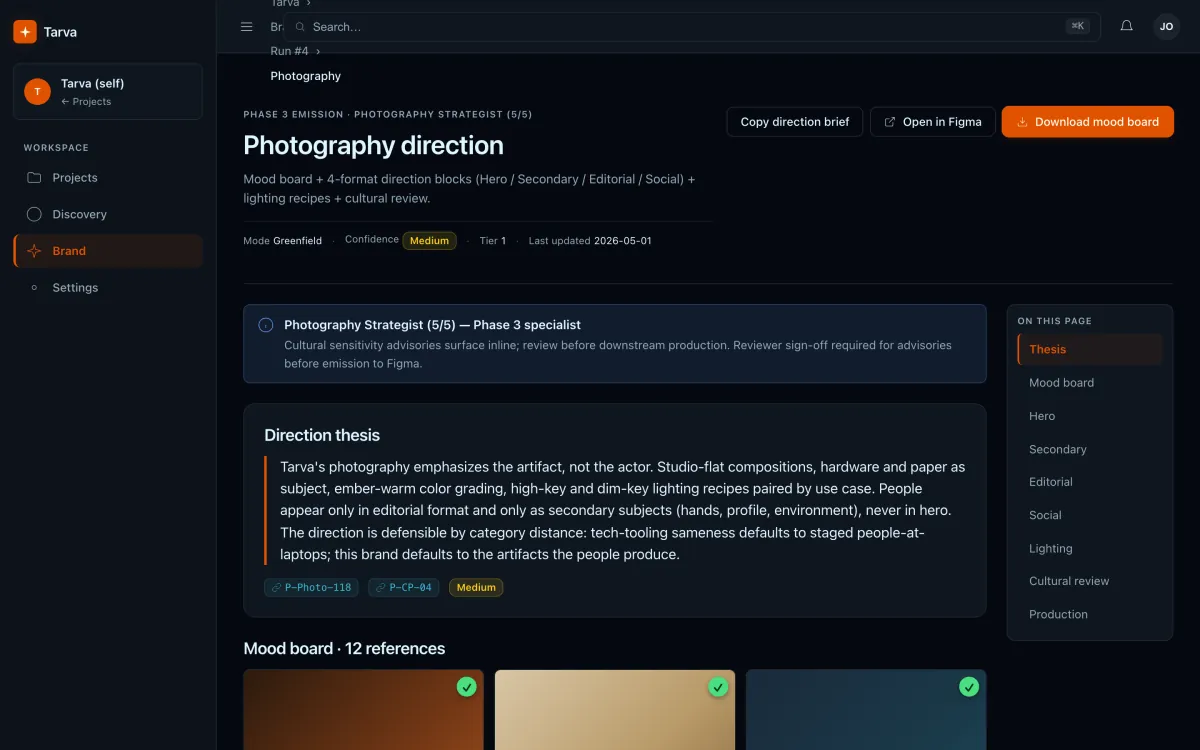Click the search magnifier icon

pyautogui.click(x=300, y=27)
